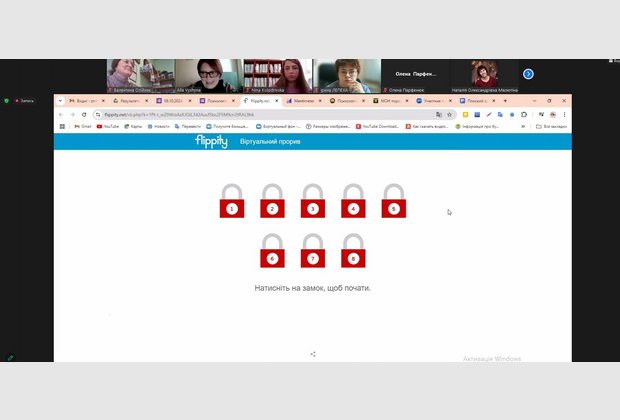
Task: Close the Flippity.net tab
Action: click(276, 101)
